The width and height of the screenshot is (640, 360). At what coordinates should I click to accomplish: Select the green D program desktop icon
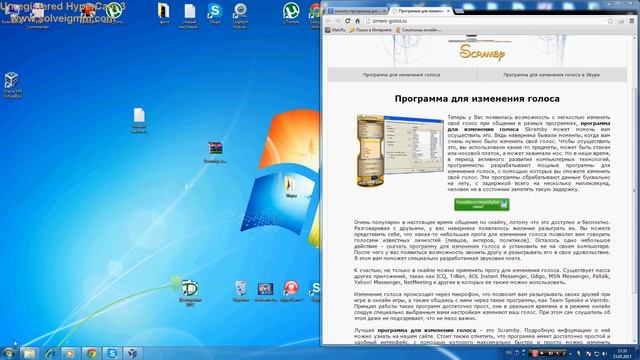[190, 293]
